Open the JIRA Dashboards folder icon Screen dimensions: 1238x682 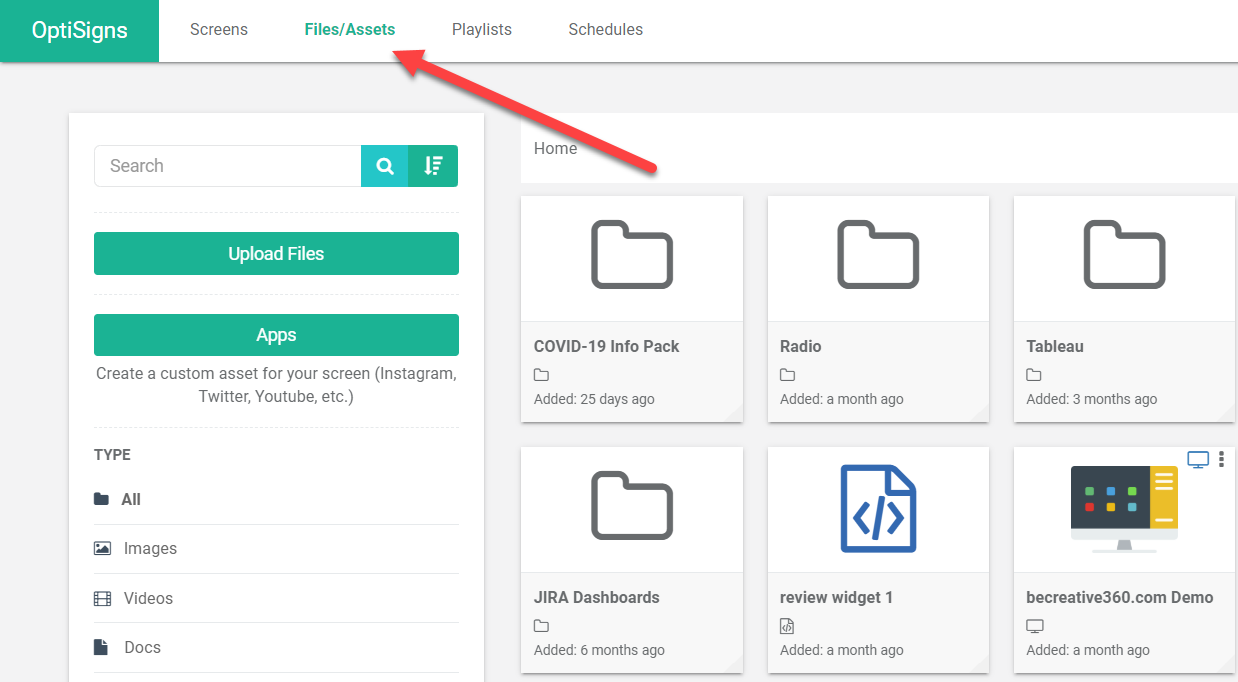(631, 507)
